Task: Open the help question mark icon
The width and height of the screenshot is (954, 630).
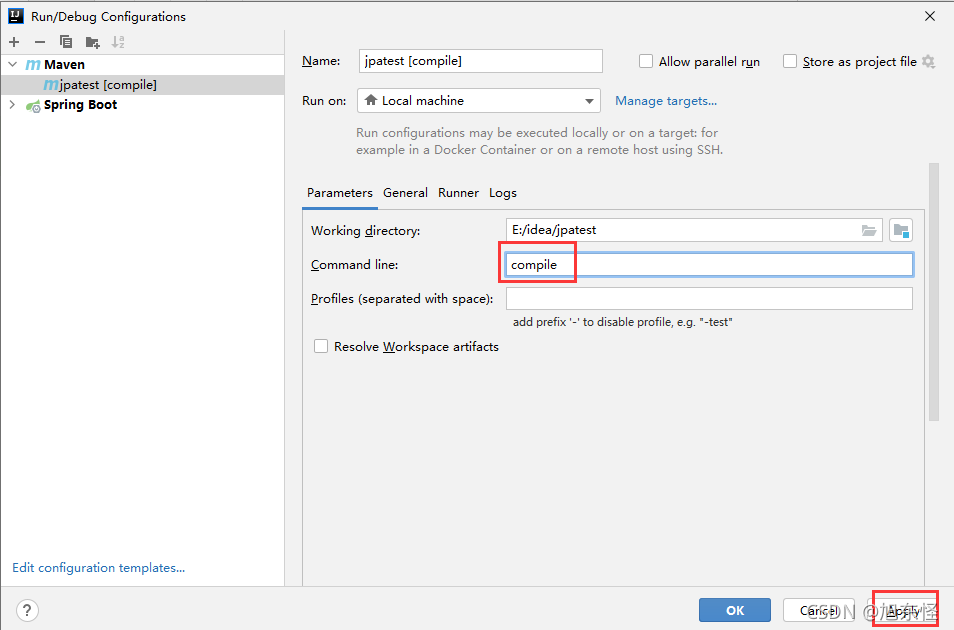Action: point(26,610)
